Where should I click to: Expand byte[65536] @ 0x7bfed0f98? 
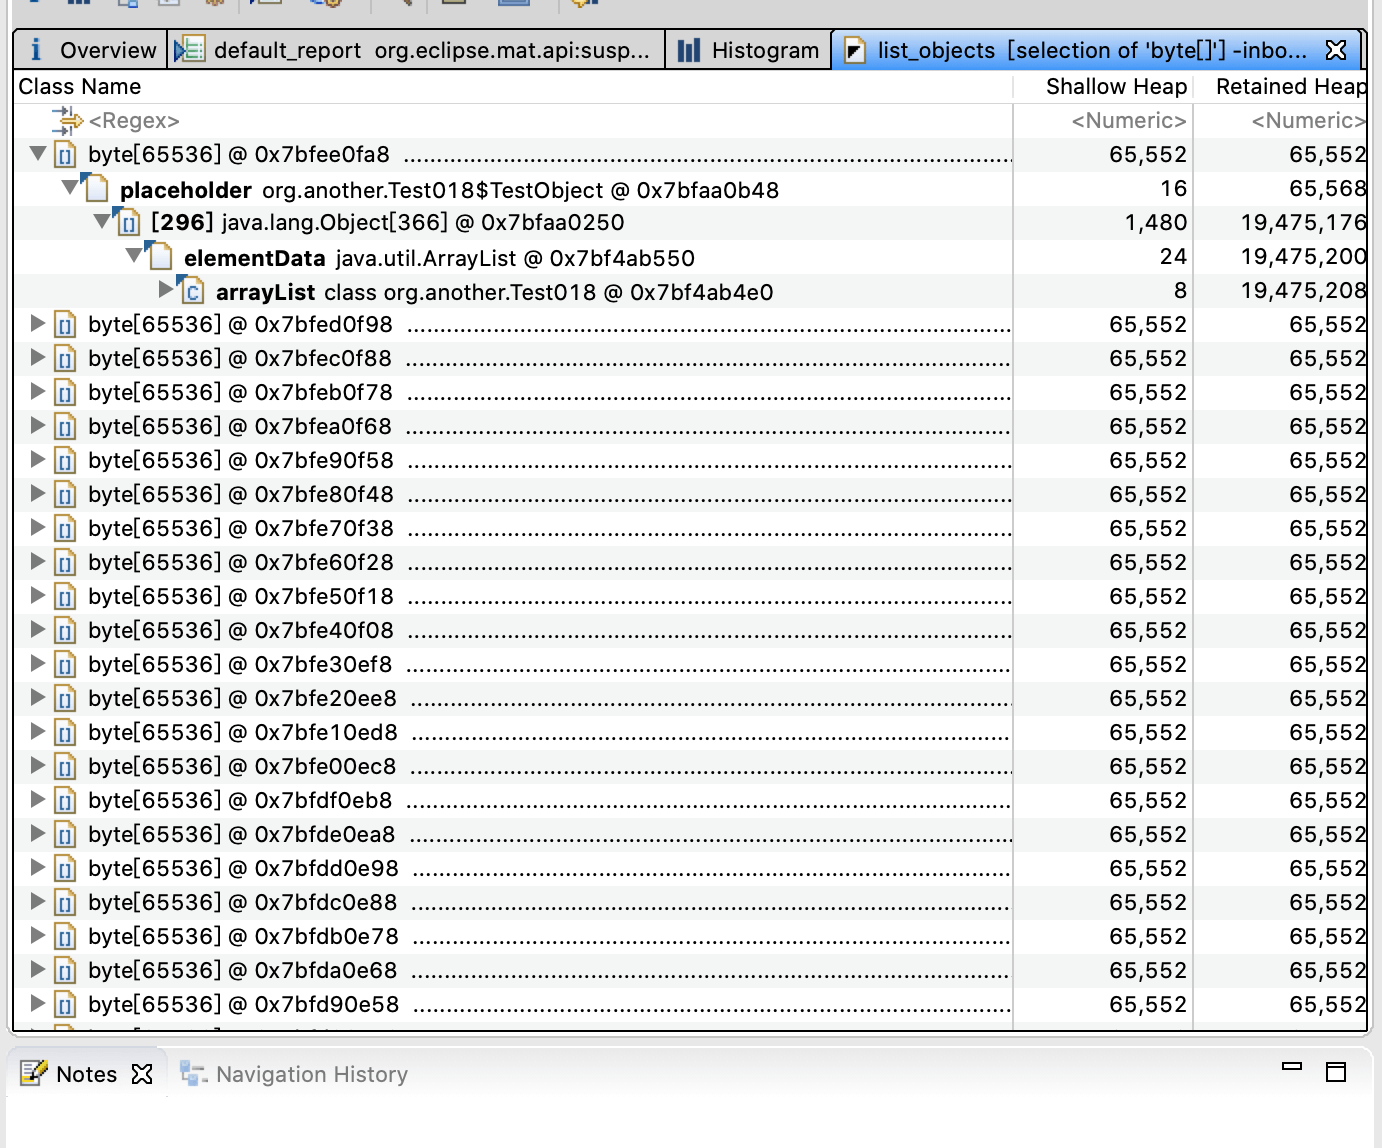(38, 323)
